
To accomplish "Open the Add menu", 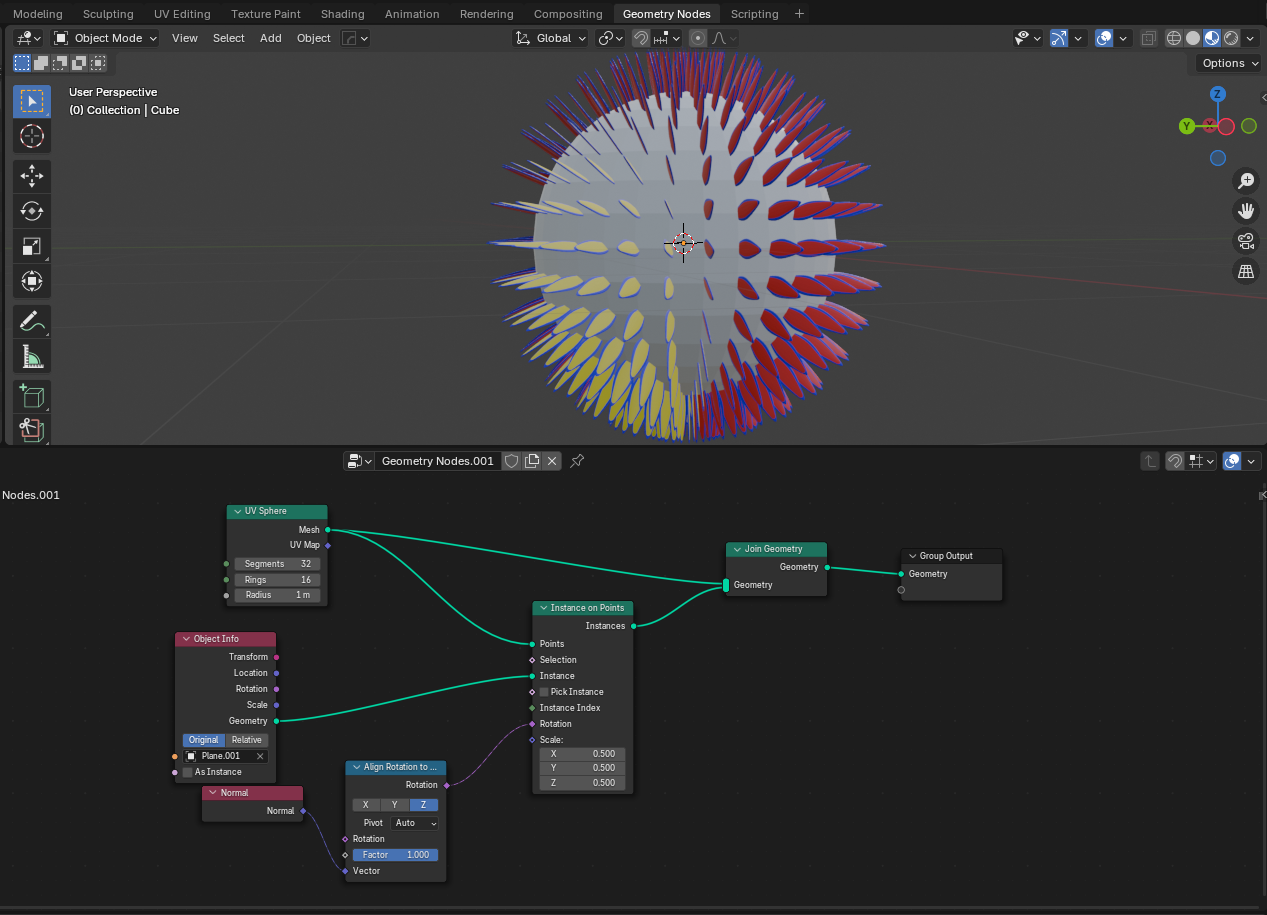I will pos(271,38).
